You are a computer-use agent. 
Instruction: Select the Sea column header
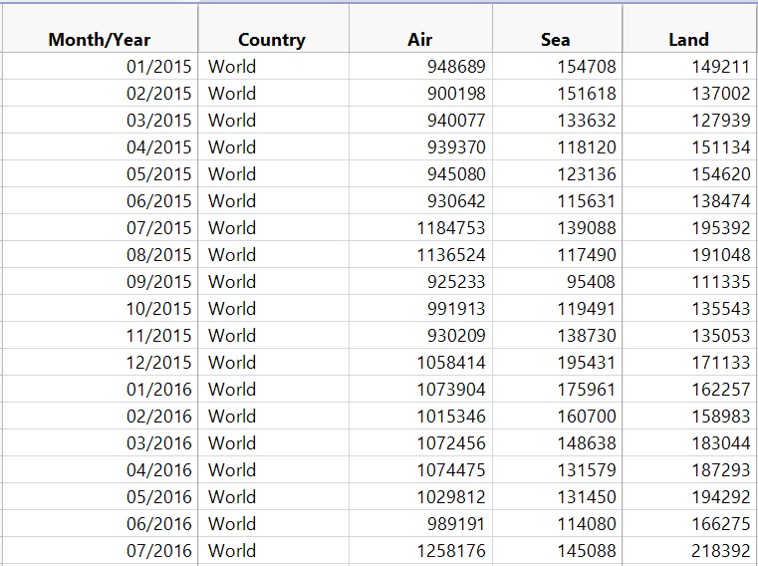[x=555, y=40]
